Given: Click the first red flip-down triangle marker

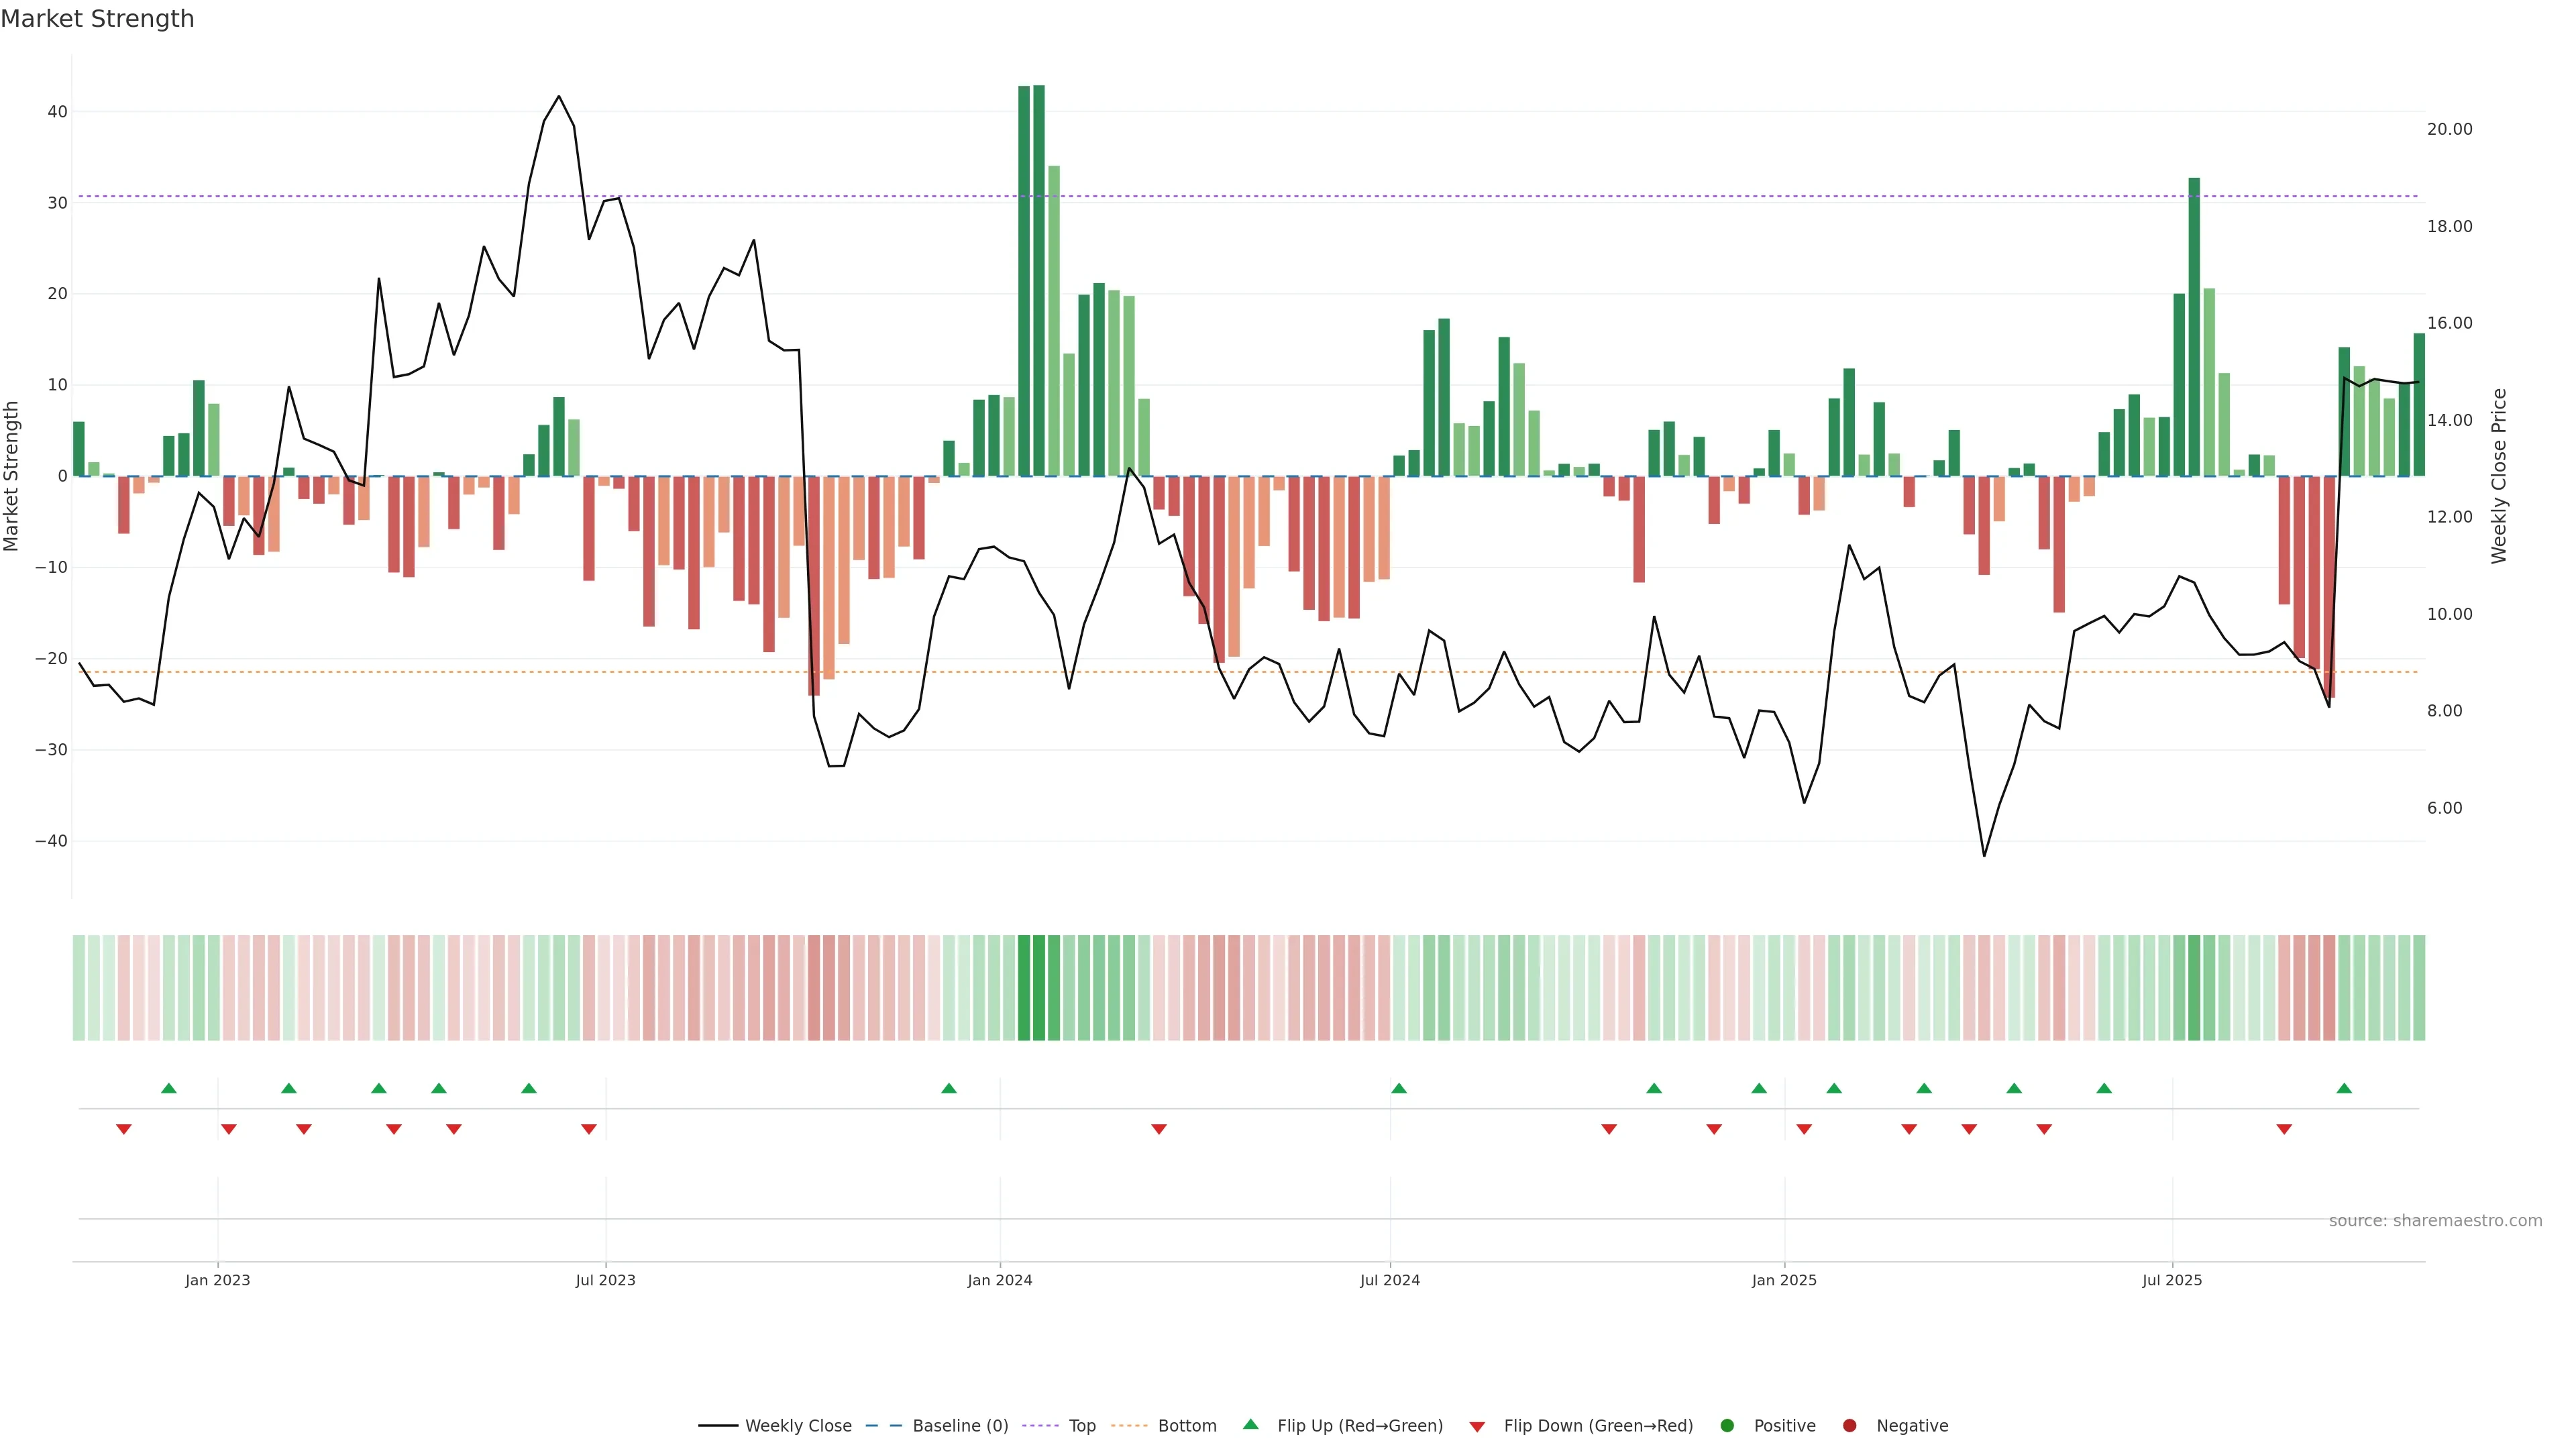Looking at the screenshot, I should click(x=124, y=1129).
